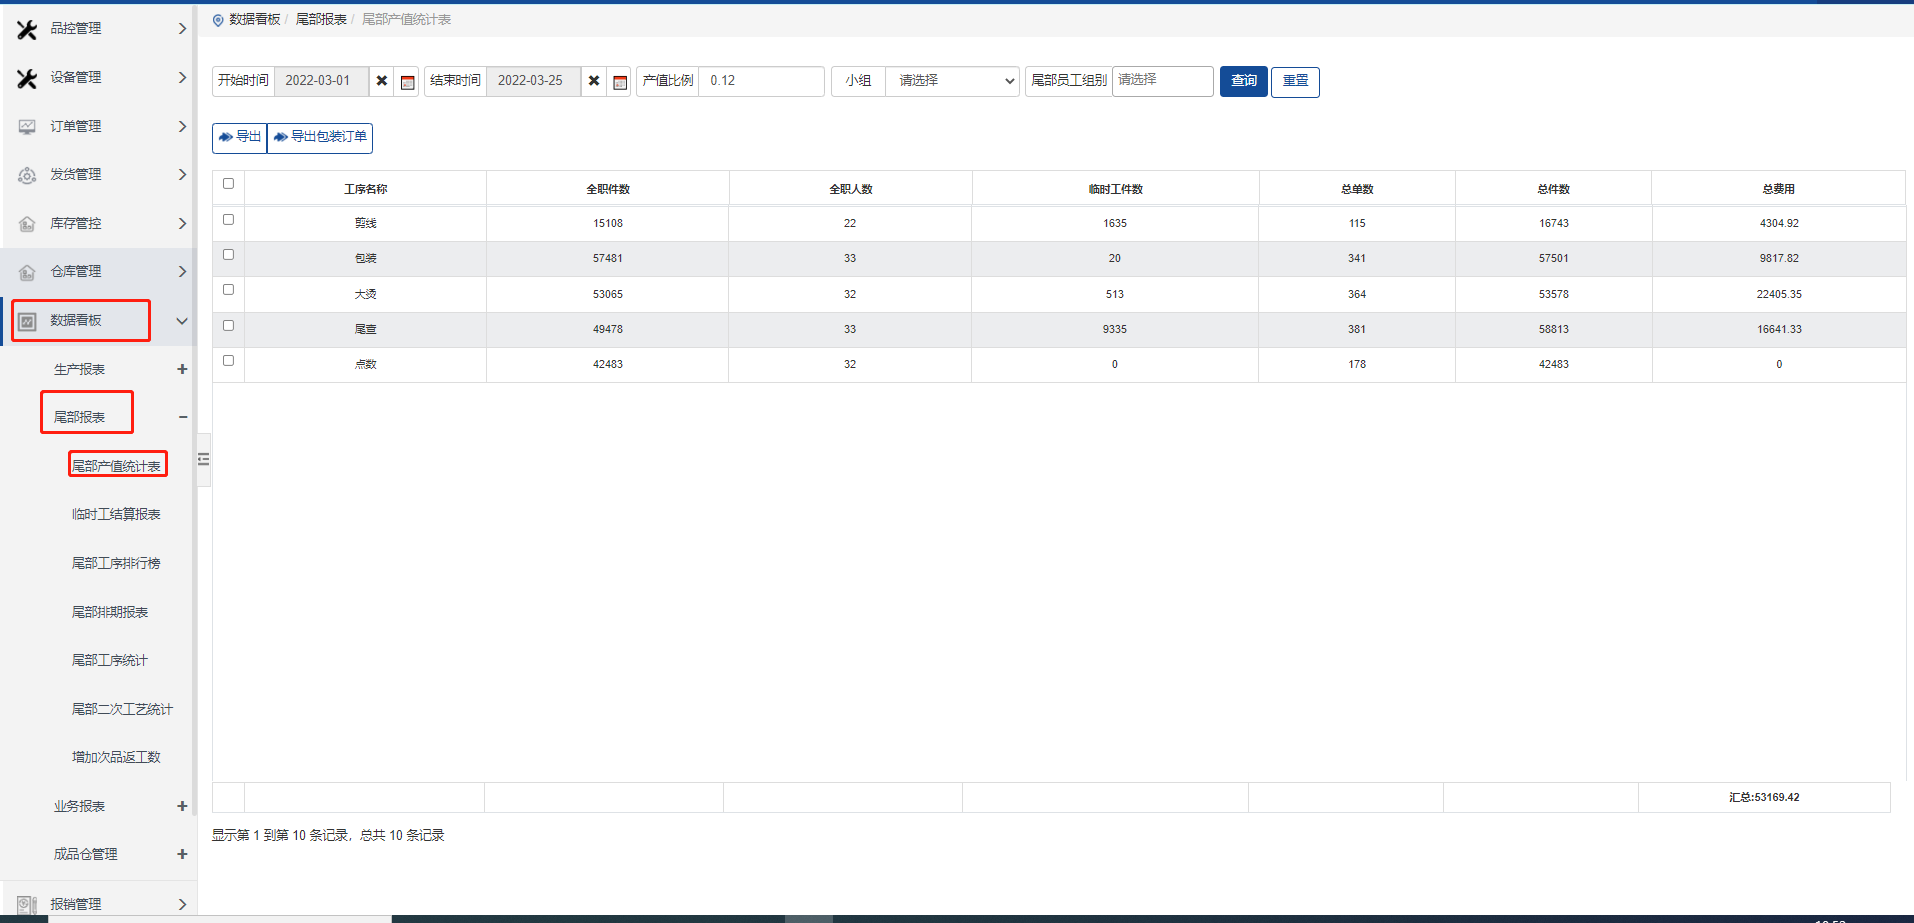Image resolution: width=1914 pixels, height=923 pixels.
Task: Open the 小组 dropdown
Action: point(951,81)
